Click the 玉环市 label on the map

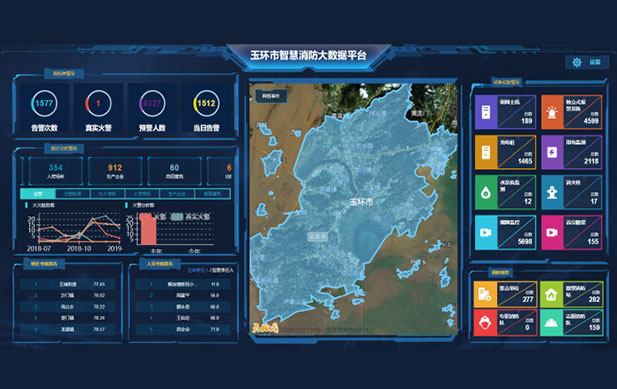(x=361, y=202)
